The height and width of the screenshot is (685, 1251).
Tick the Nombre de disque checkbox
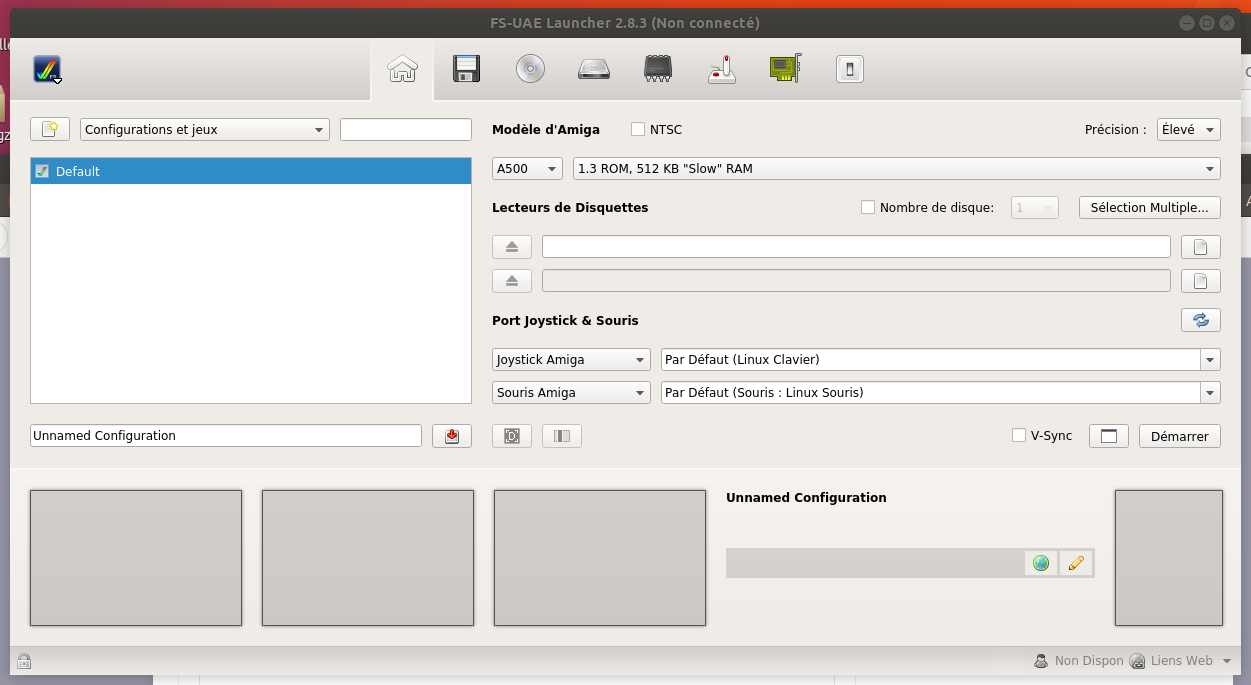click(x=868, y=207)
